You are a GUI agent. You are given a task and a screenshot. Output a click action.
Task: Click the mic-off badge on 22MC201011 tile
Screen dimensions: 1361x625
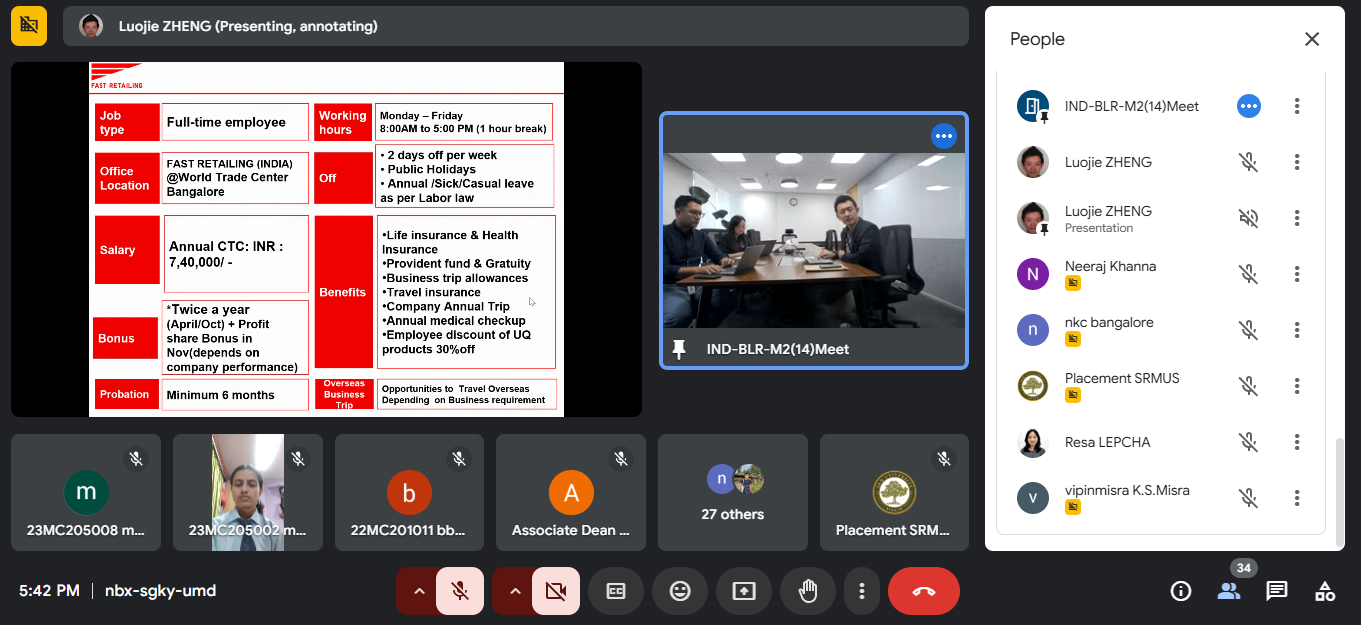click(459, 458)
